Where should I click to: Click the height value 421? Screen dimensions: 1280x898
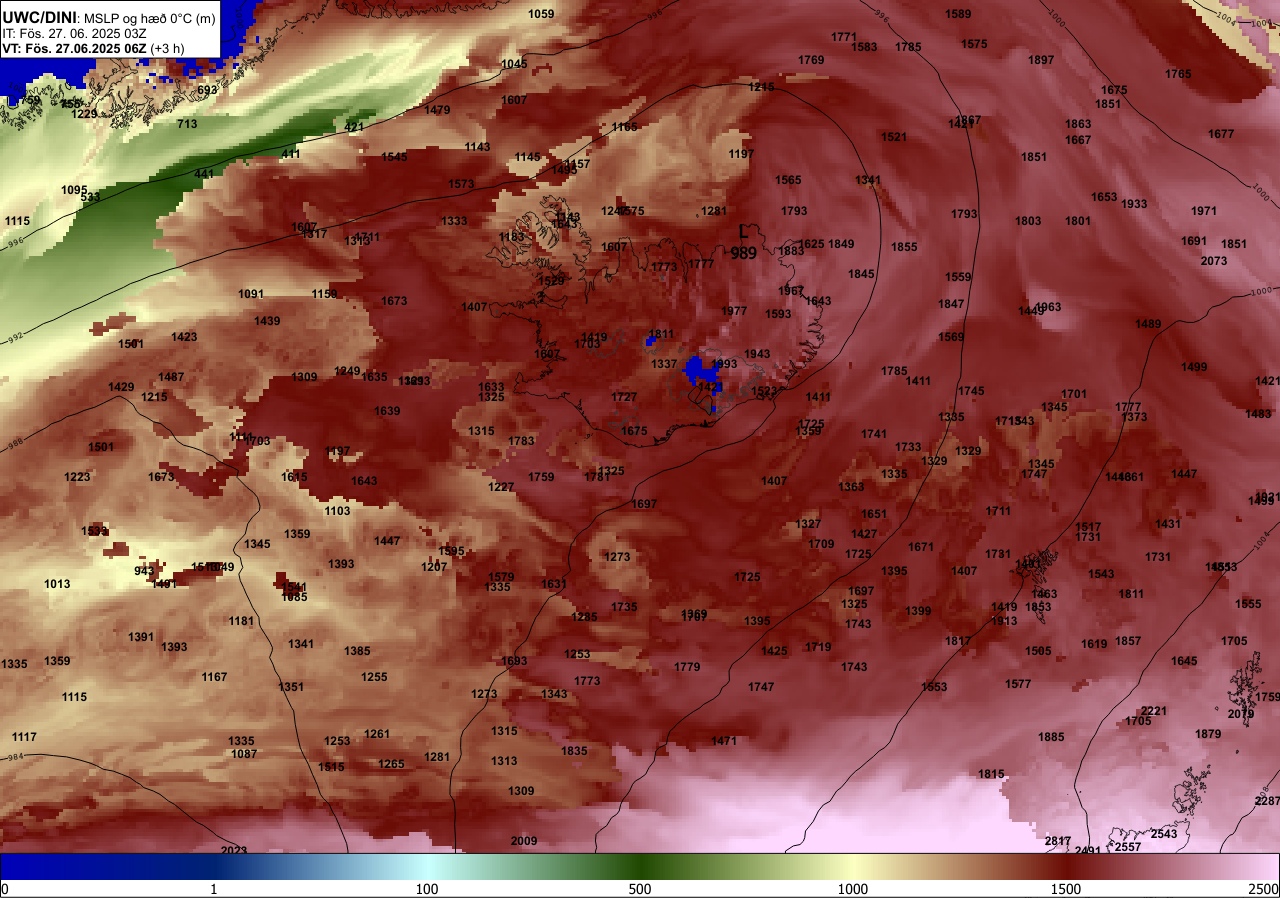tap(354, 127)
